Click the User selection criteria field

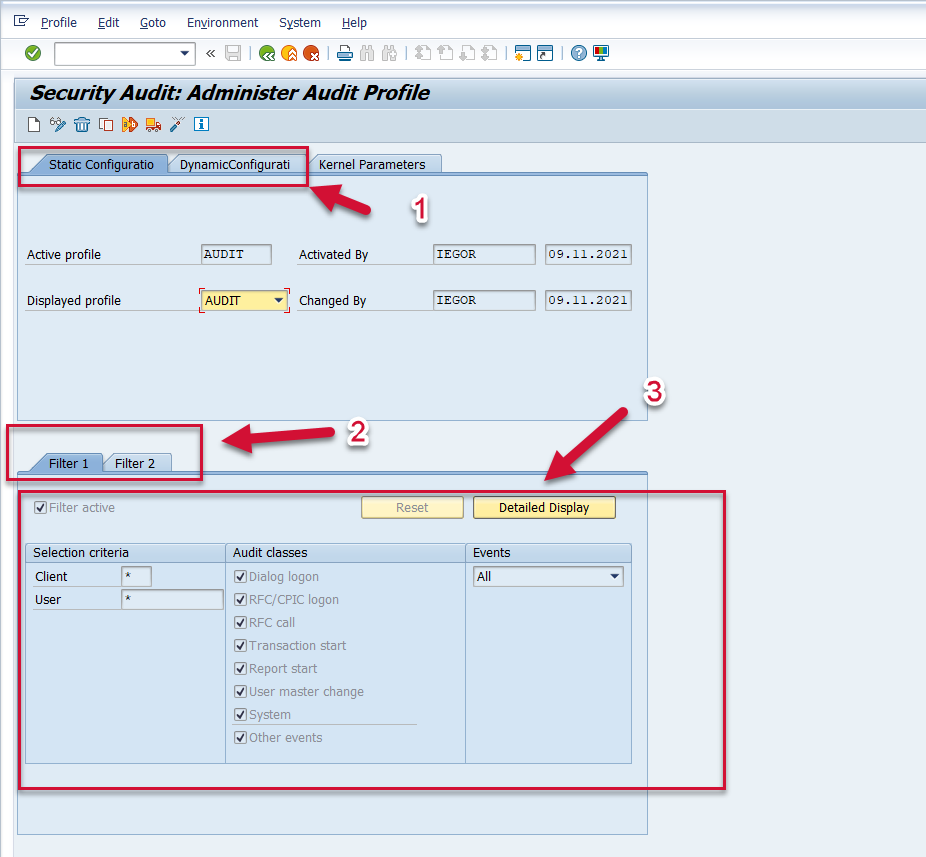coord(172,600)
